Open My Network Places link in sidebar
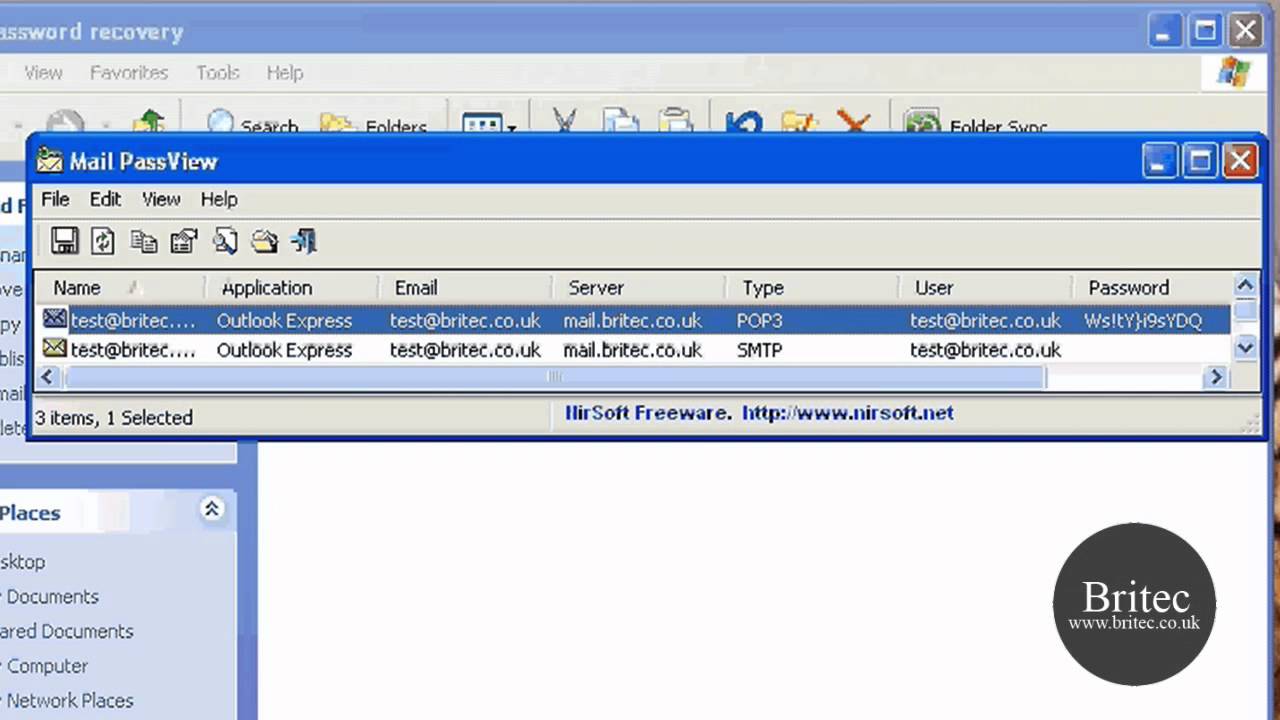Viewport: 1280px width, 720px height. tap(68, 700)
